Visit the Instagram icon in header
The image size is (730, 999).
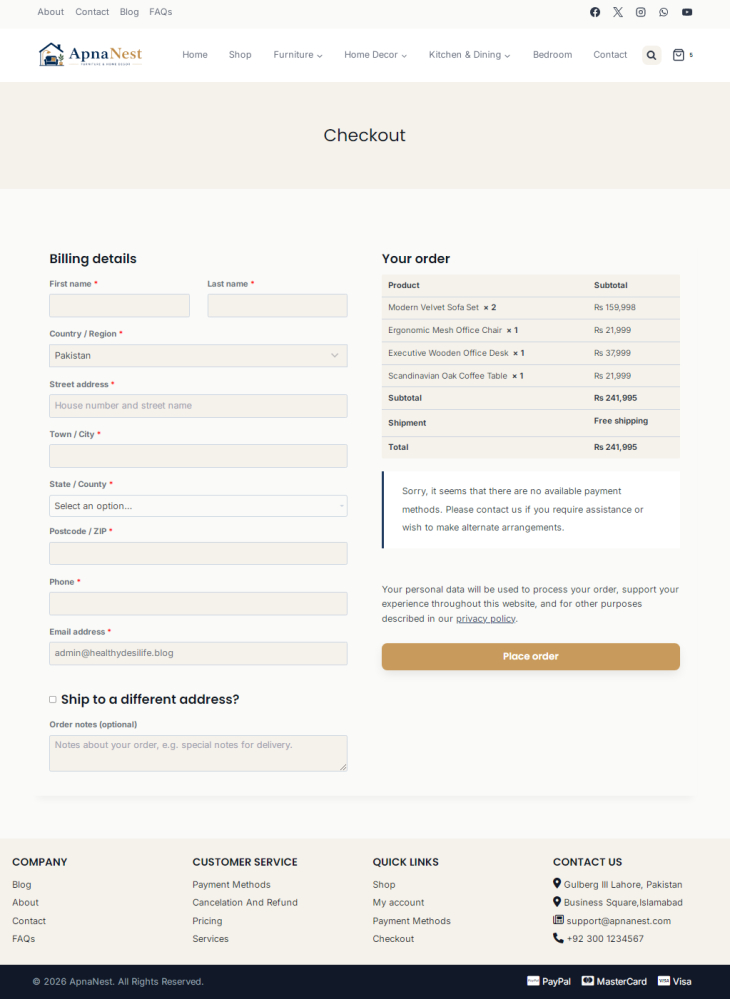641,12
